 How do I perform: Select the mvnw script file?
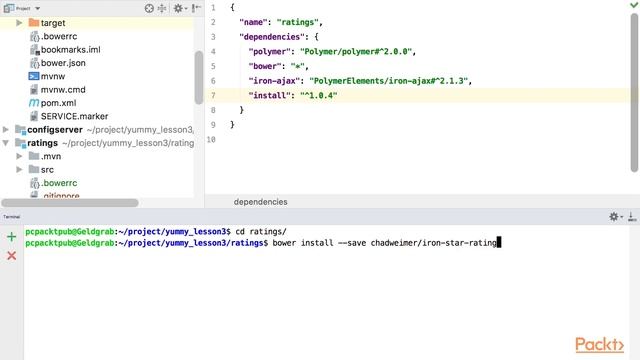coord(53,76)
